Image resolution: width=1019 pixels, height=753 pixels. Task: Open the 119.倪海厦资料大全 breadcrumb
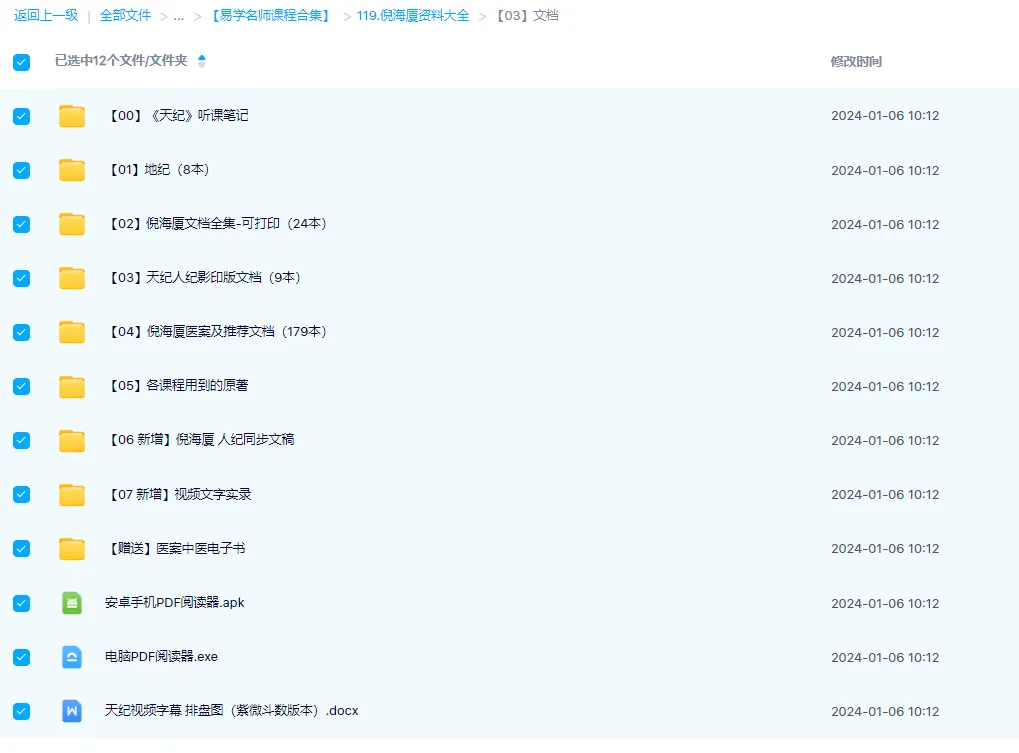pos(413,16)
